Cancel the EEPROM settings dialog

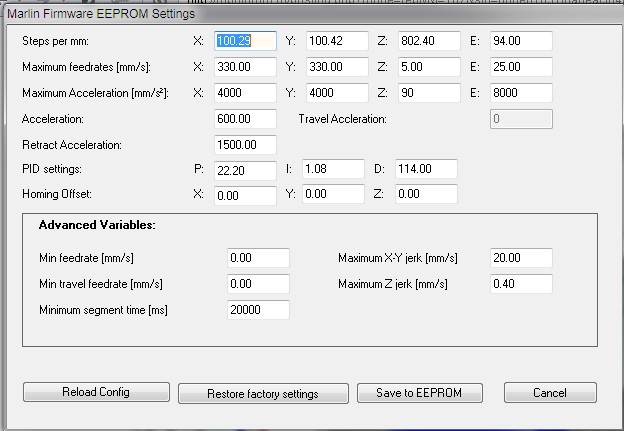(x=550, y=392)
